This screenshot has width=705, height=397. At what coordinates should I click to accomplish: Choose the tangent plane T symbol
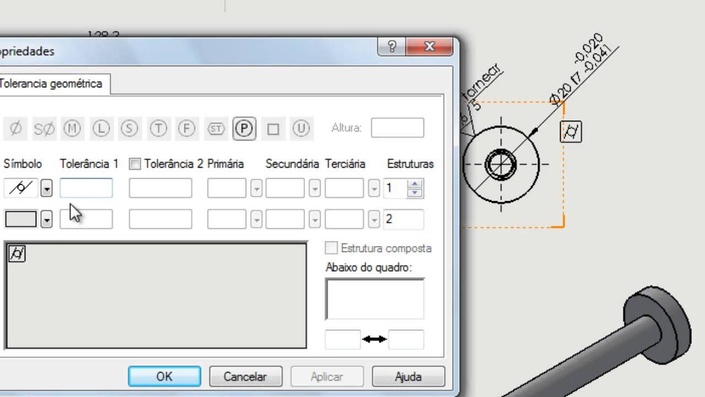(x=158, y=129)
